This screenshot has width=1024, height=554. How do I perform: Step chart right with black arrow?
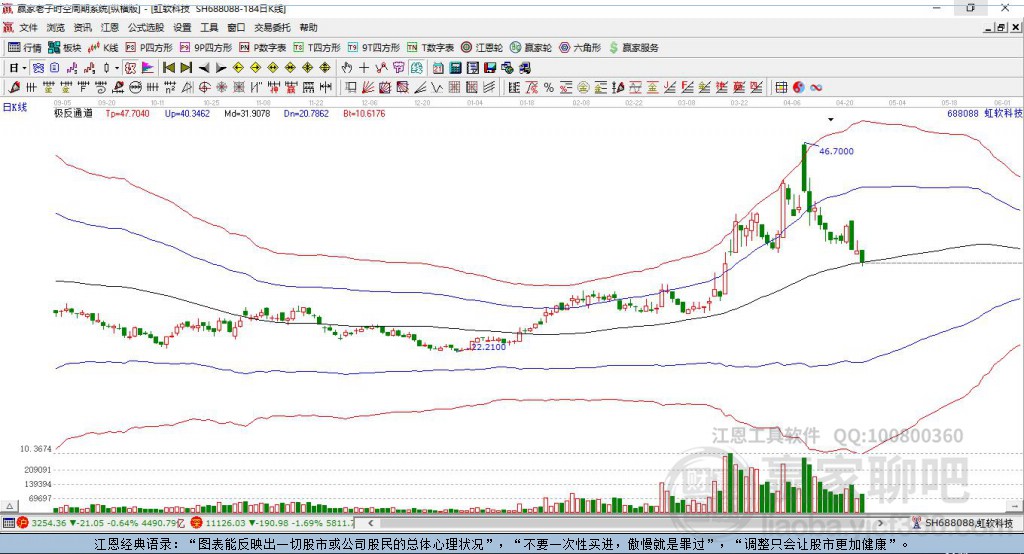pos(221,68)
